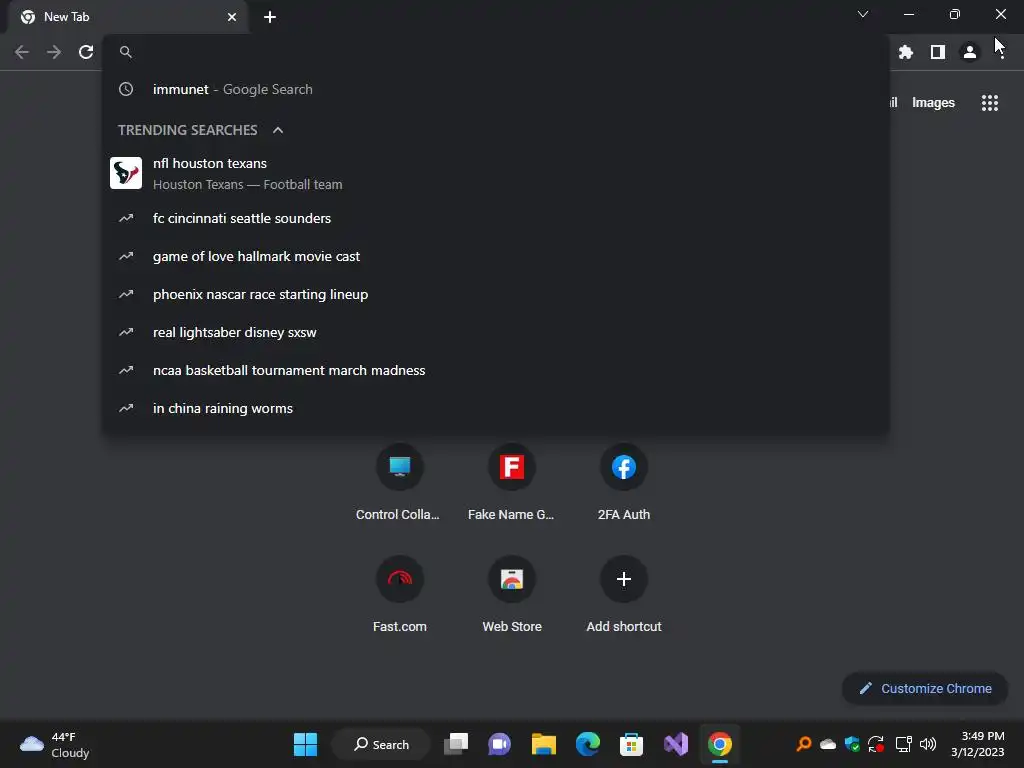The image size is (1024, 768).
Task: Open the Extensions puzzle-piece menu
Action: coord(906,52)
